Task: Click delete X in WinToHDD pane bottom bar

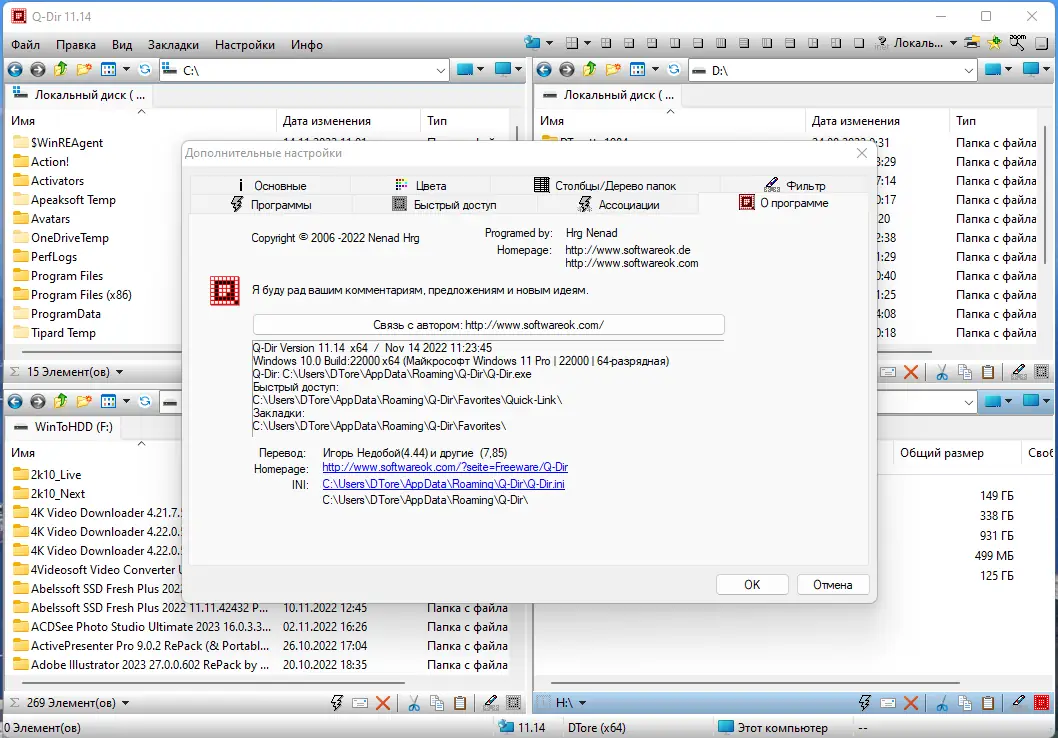Action: click(x=383, y=703)
